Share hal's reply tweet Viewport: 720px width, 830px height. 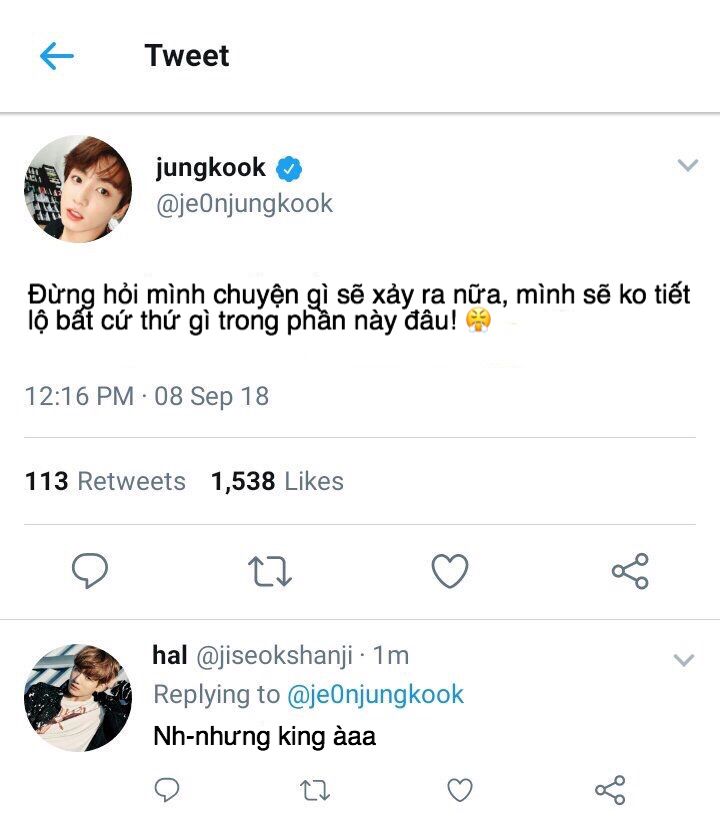(609, 790)
